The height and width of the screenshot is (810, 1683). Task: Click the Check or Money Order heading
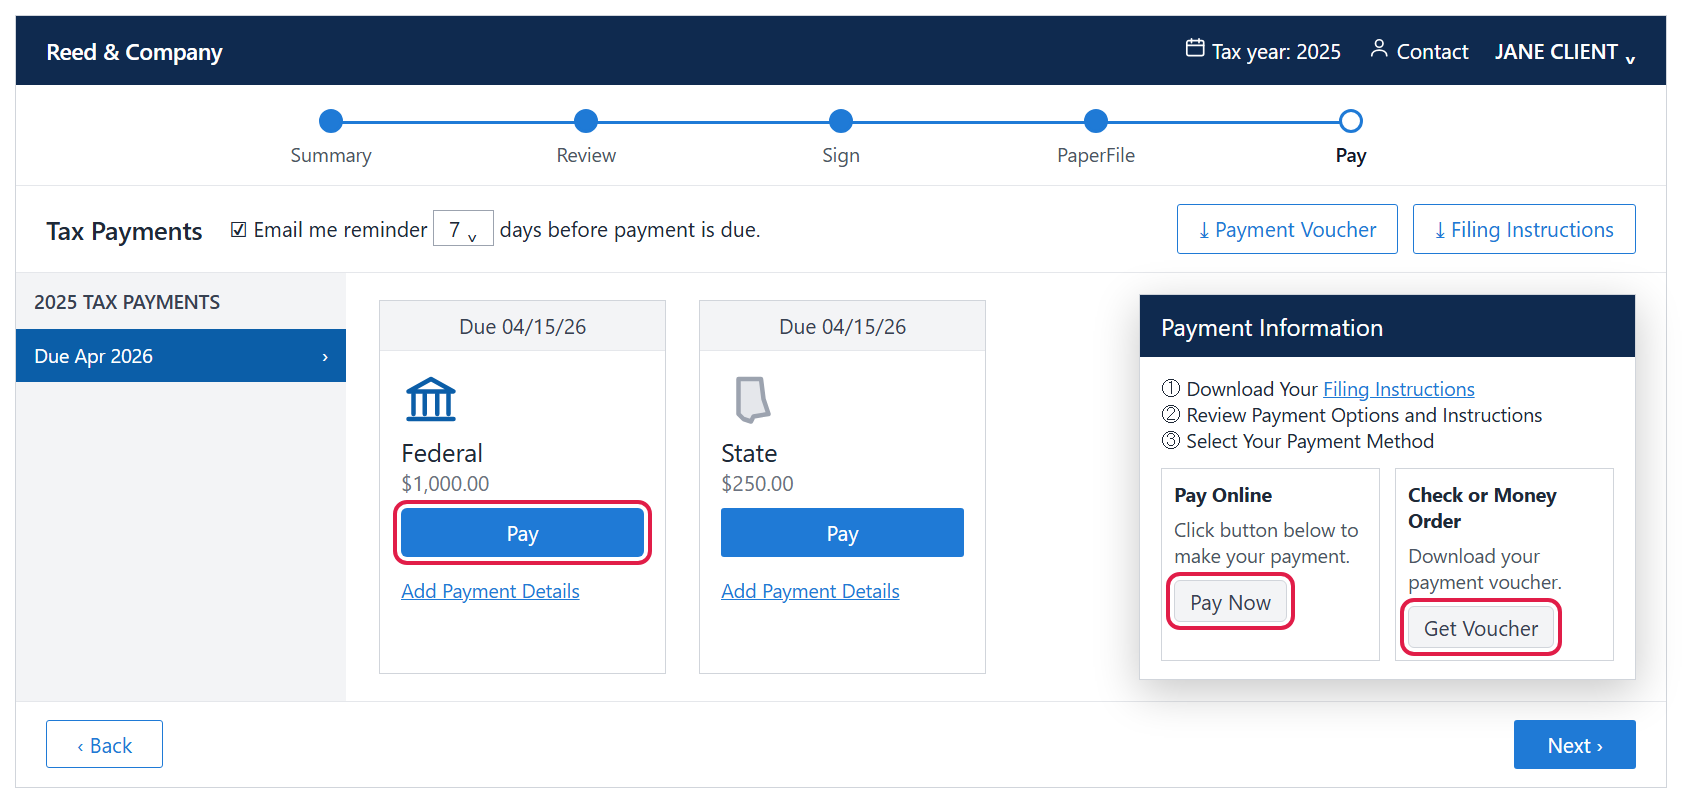pyautogui.click(x=1482, y=508)
